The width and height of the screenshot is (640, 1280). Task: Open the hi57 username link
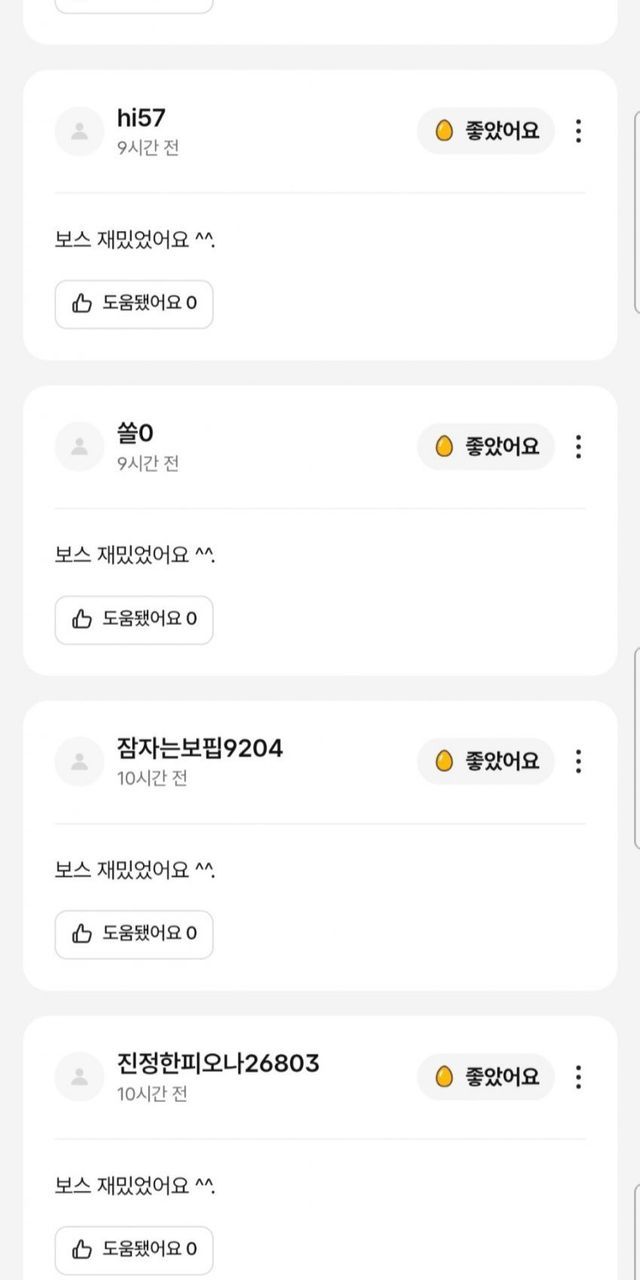141,118
